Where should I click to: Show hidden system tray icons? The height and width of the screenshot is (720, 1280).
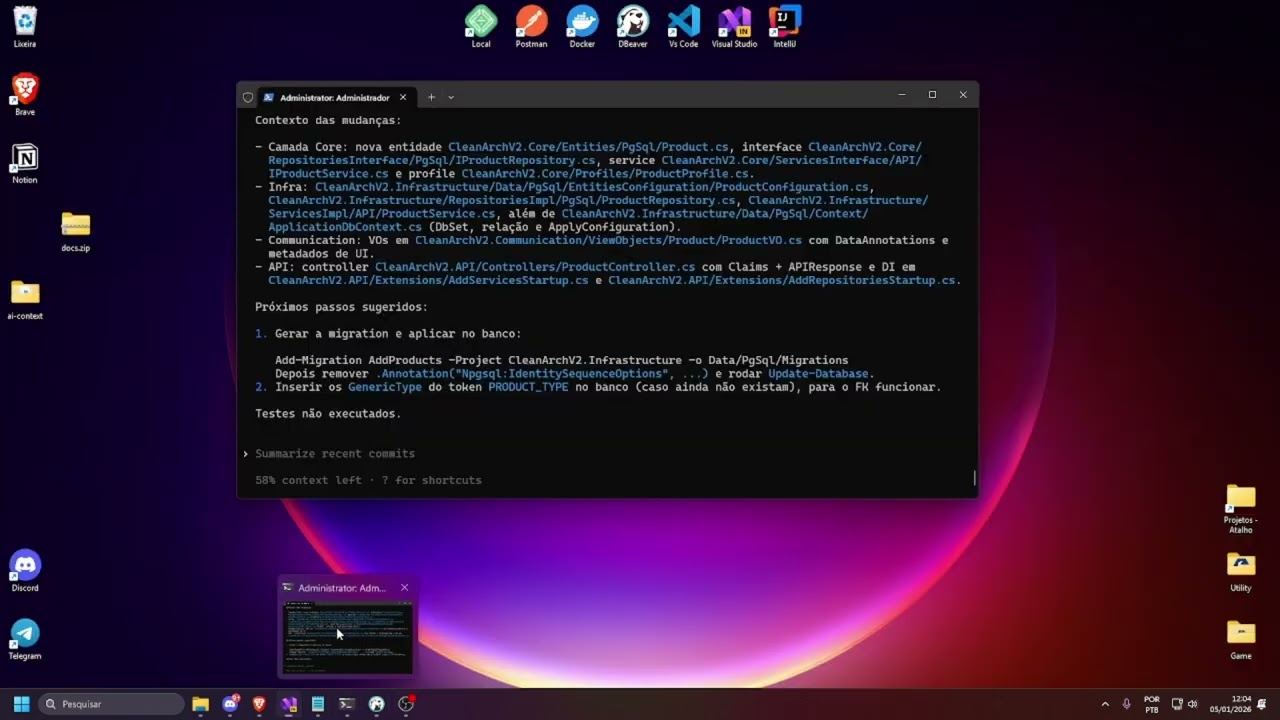pos(1105,704)
